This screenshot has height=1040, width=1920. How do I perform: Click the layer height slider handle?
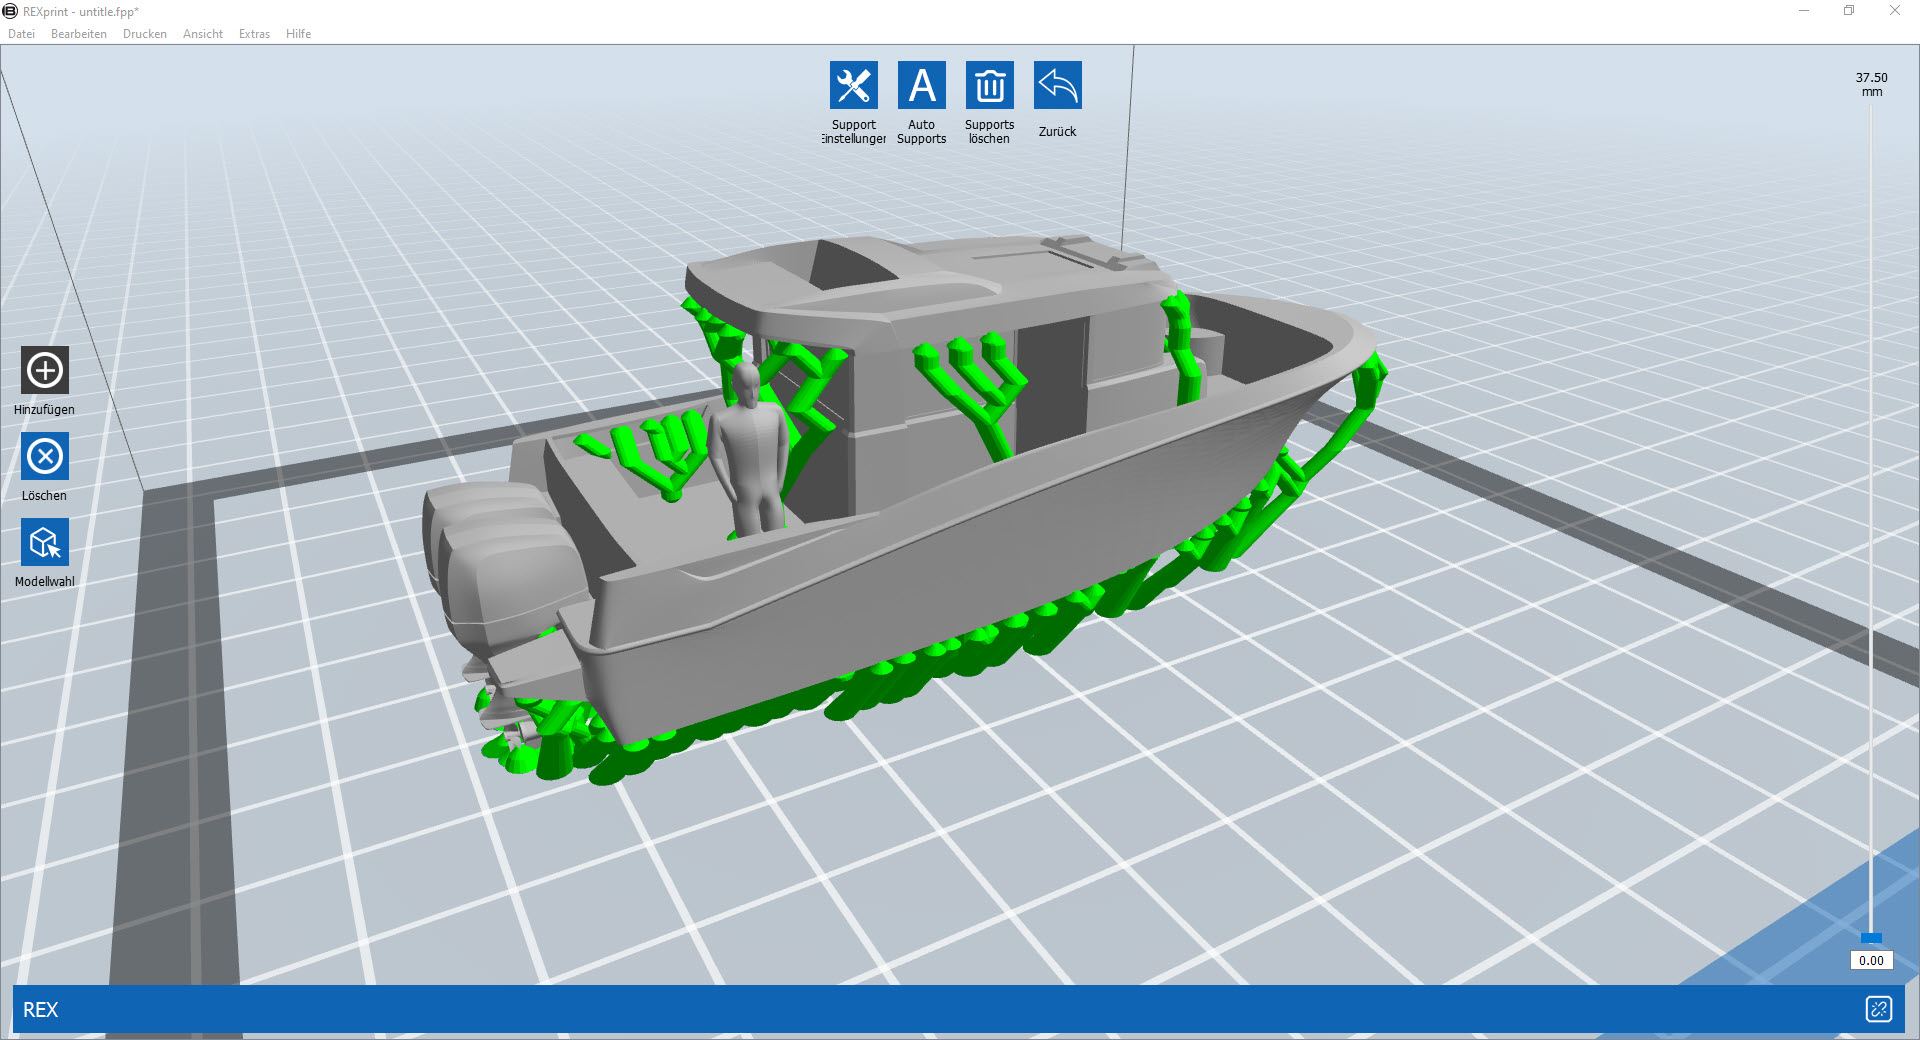pos(1871,938)
